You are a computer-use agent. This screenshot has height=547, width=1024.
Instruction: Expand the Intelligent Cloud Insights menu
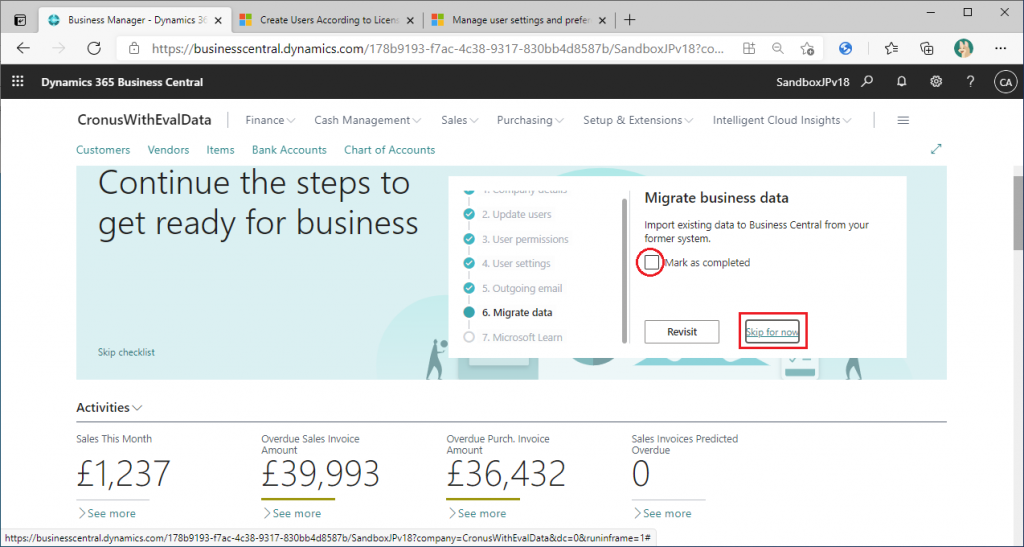pyautogui.click(x=782, y=120)
